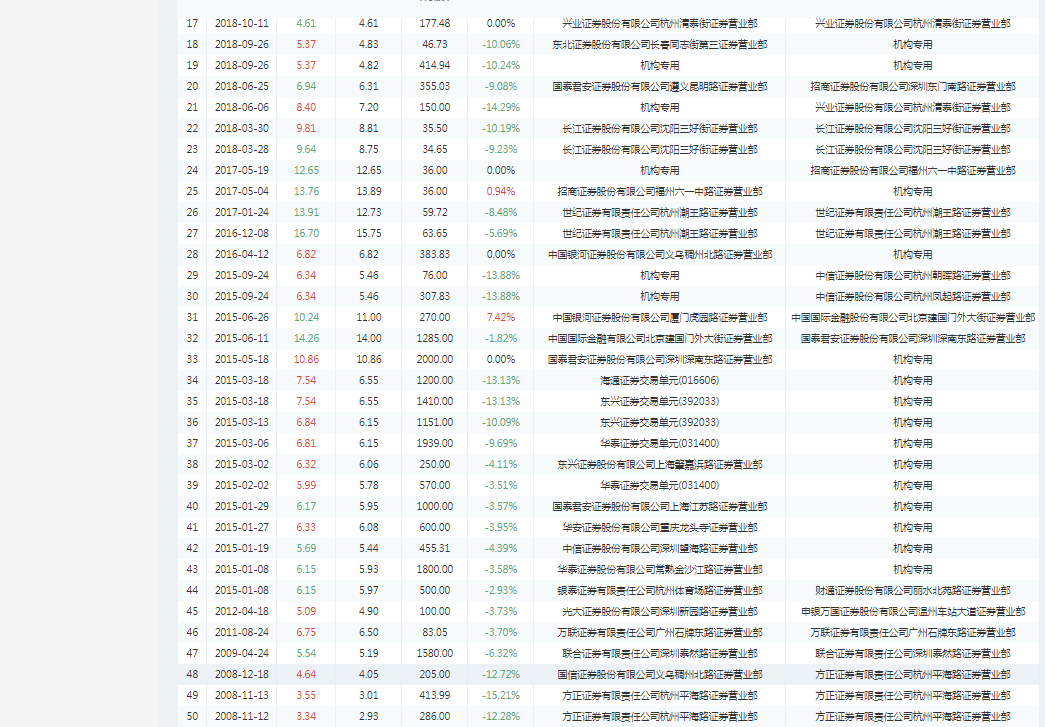The height and width of the screenshot is (727, 1045).
Task: Click buyer 海通证券交易单元(016606)
Action: [x=659, y=380]
